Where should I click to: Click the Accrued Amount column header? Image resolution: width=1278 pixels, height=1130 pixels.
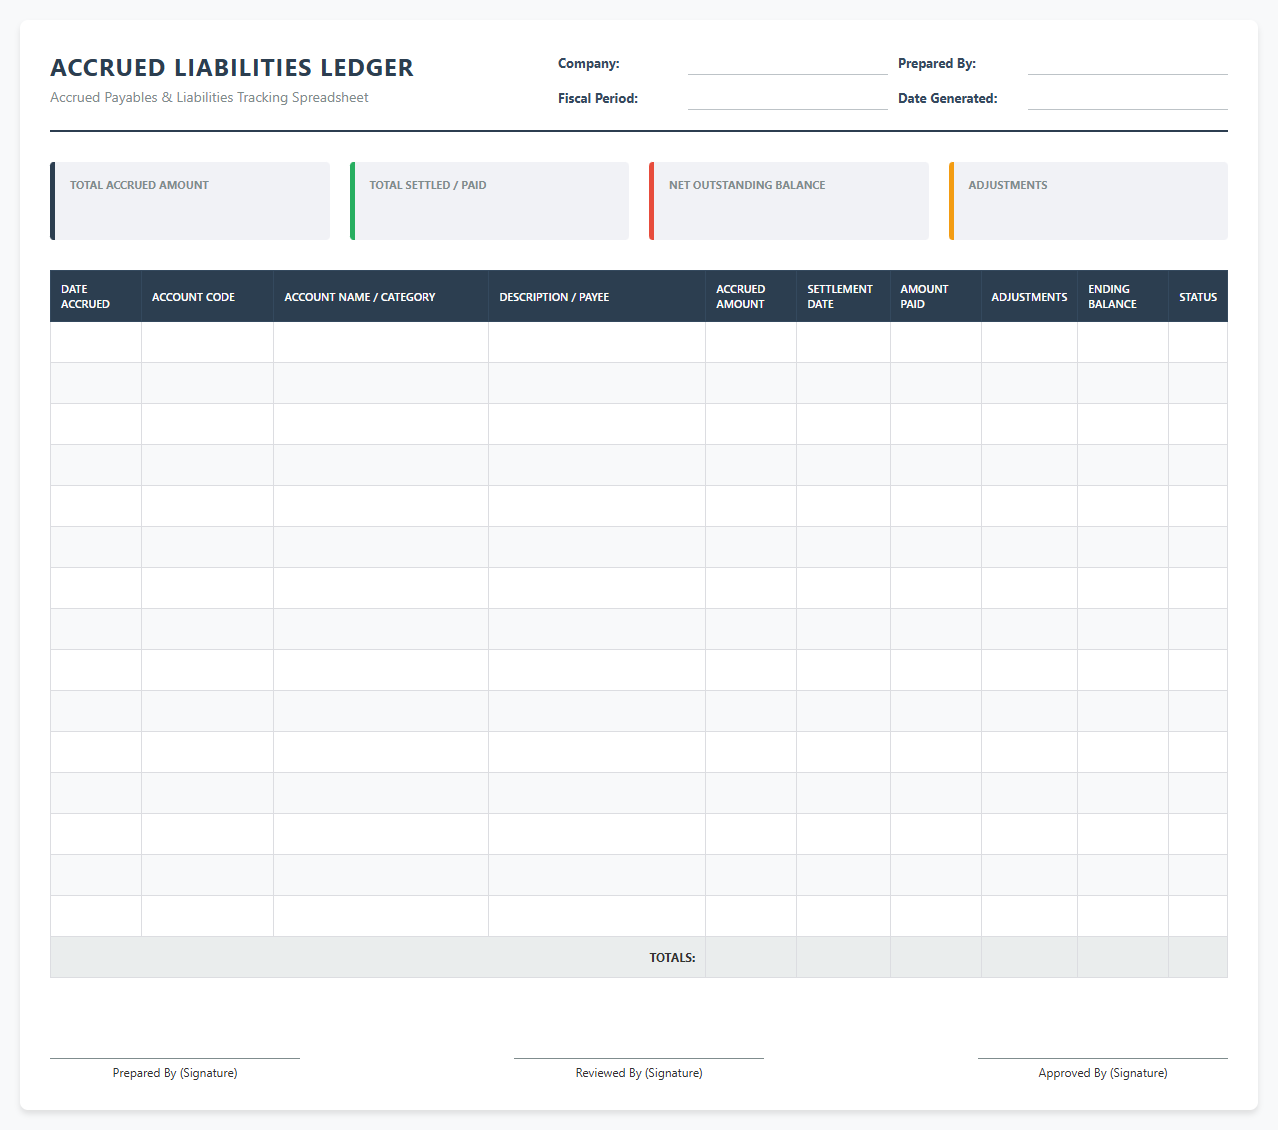[751, 296]
